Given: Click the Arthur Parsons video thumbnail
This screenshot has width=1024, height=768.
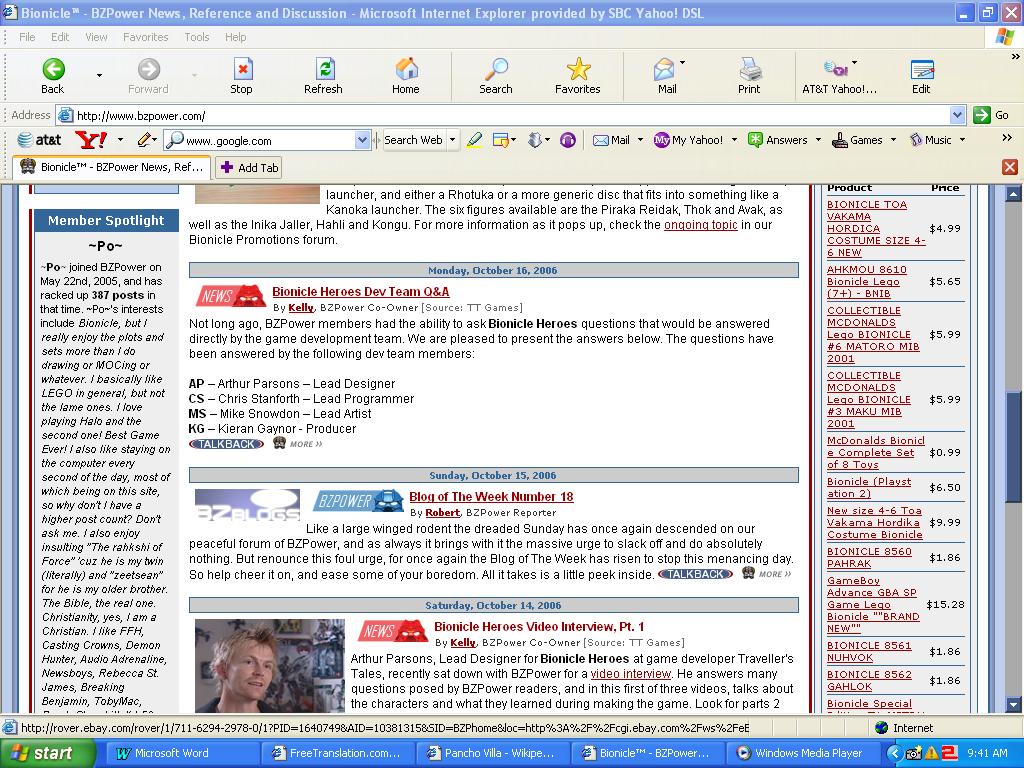Looking at the screenshot, I should [270, 665].
